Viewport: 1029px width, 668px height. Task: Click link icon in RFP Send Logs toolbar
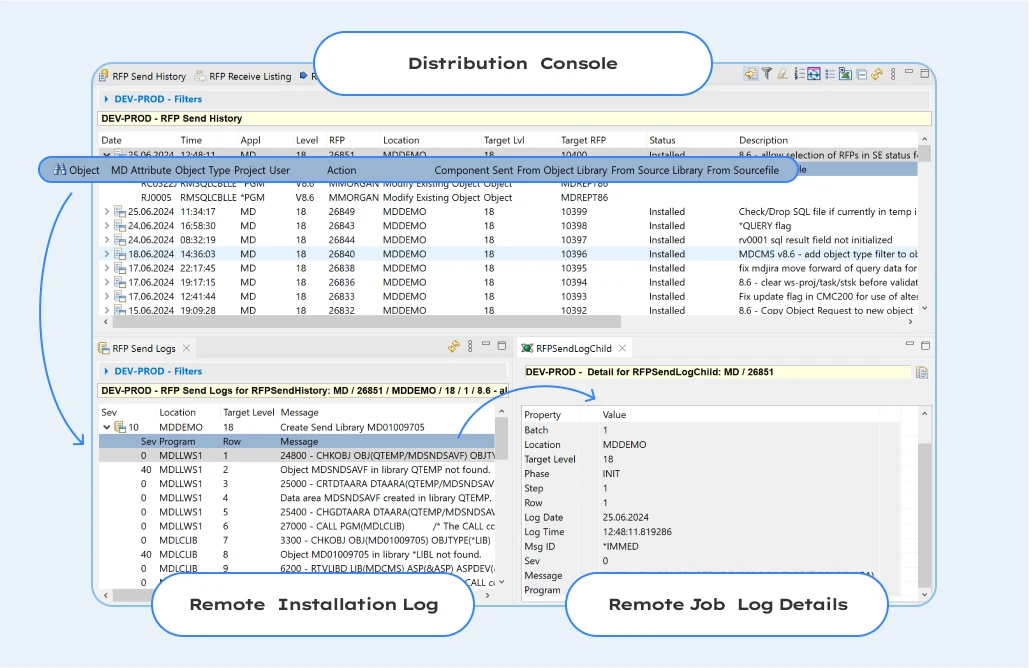[454, 347]
